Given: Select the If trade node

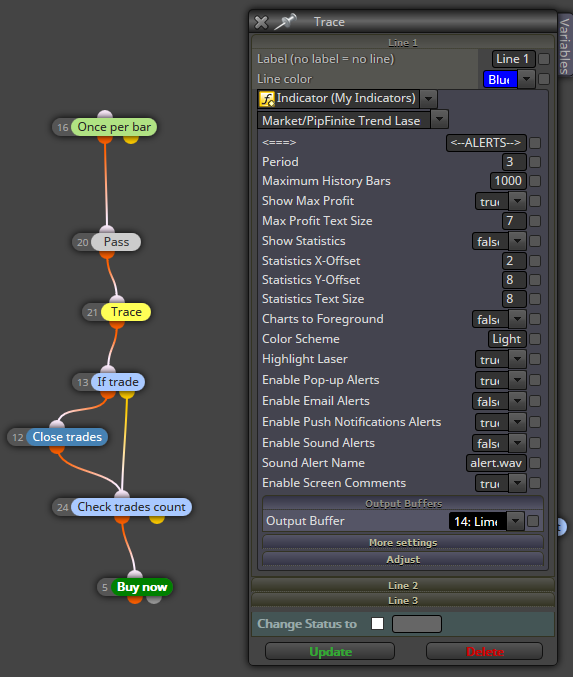Looking at the screenshot, I should 118,382.
